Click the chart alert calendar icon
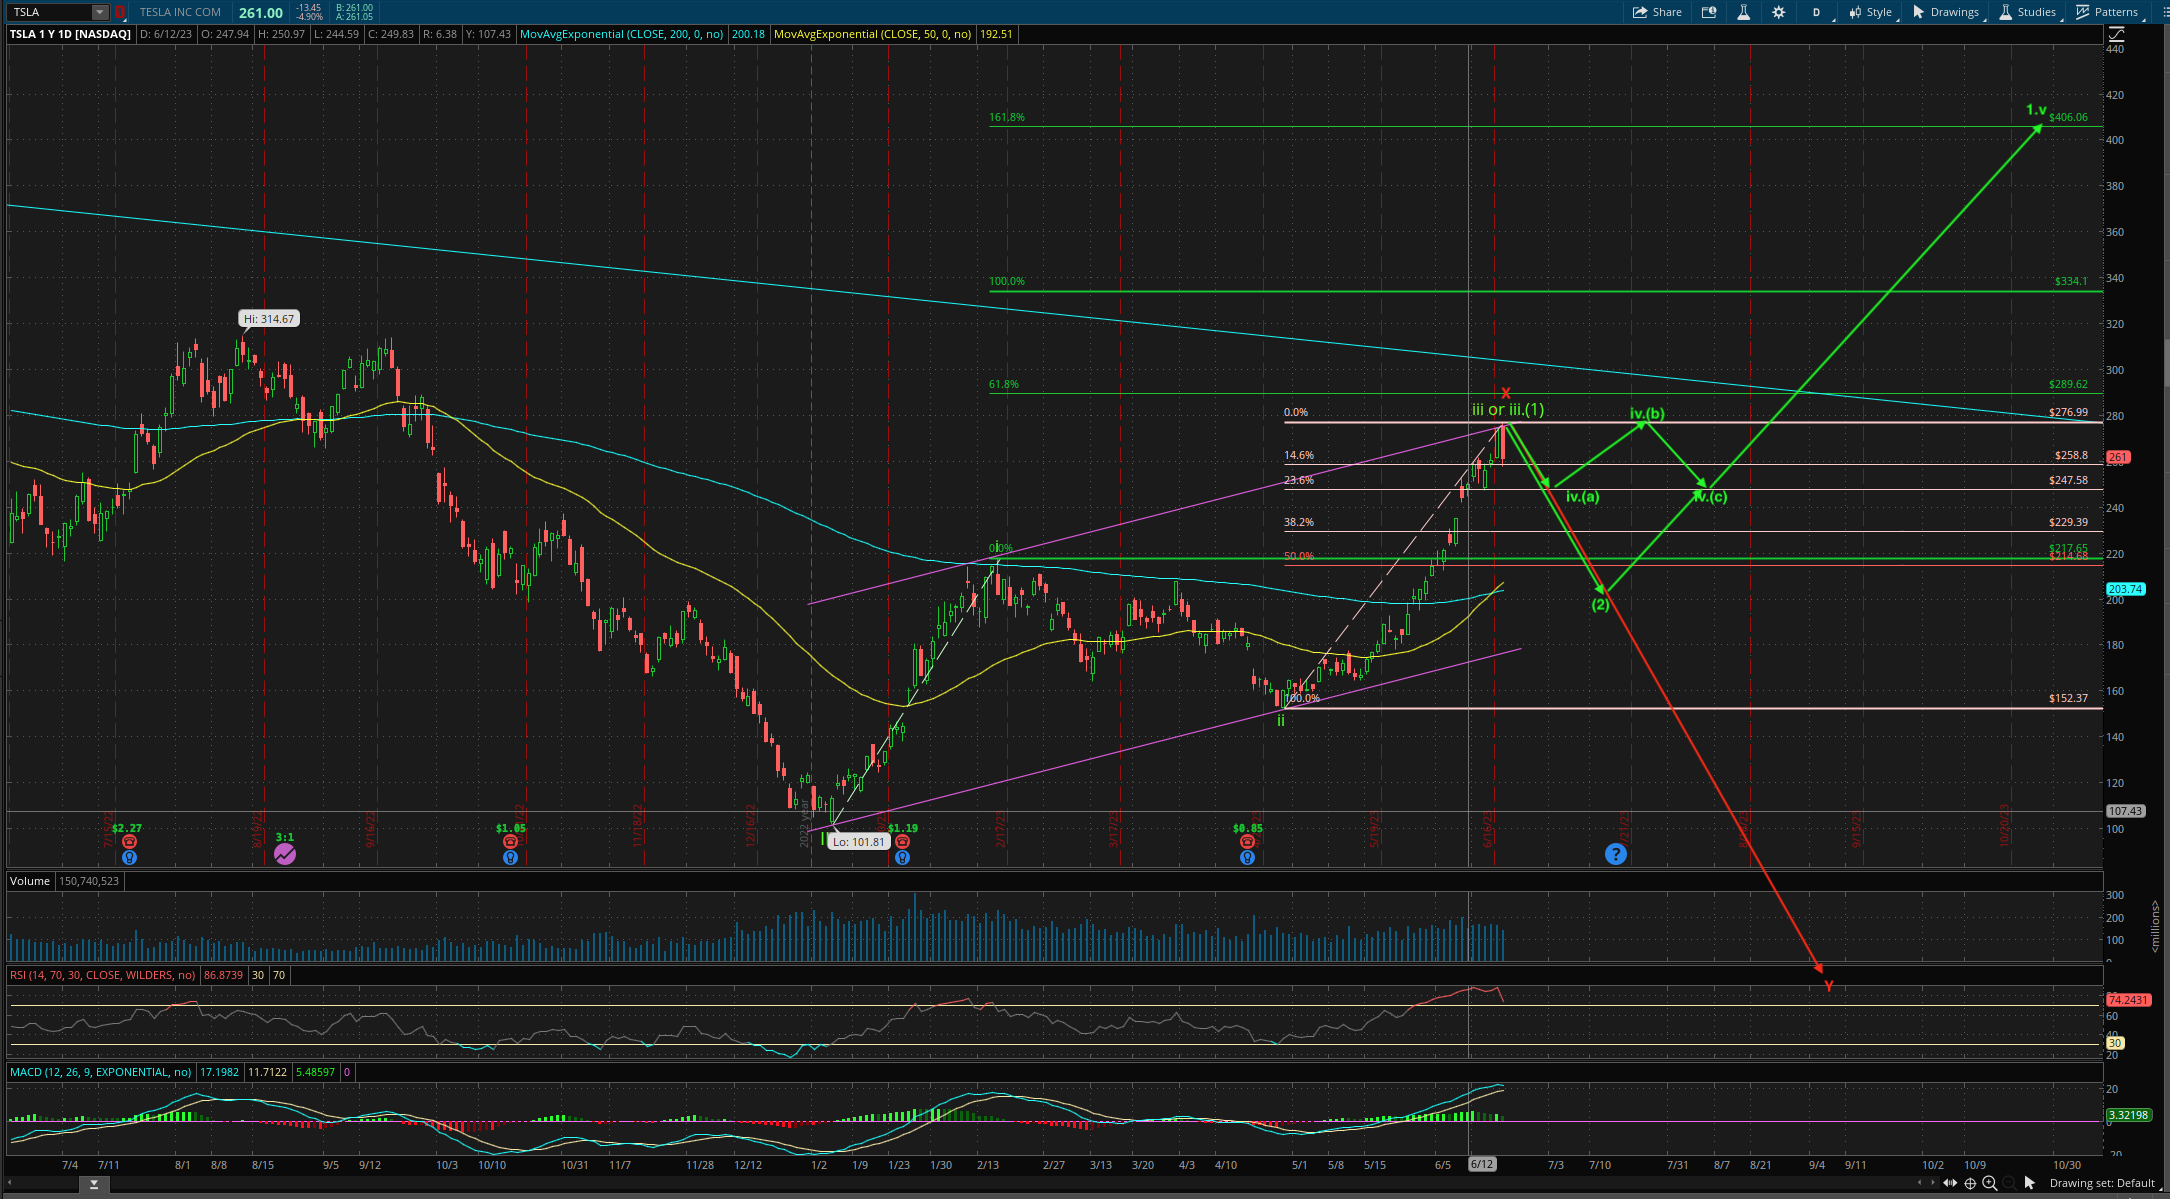 pyautogui.click(x=1709, y=12)
